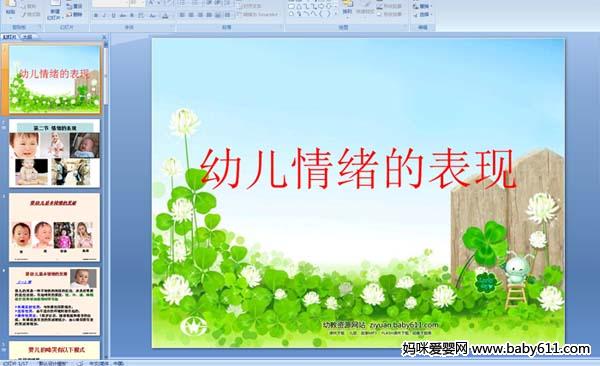Open the font name combo box

click(x=111, y=3)
